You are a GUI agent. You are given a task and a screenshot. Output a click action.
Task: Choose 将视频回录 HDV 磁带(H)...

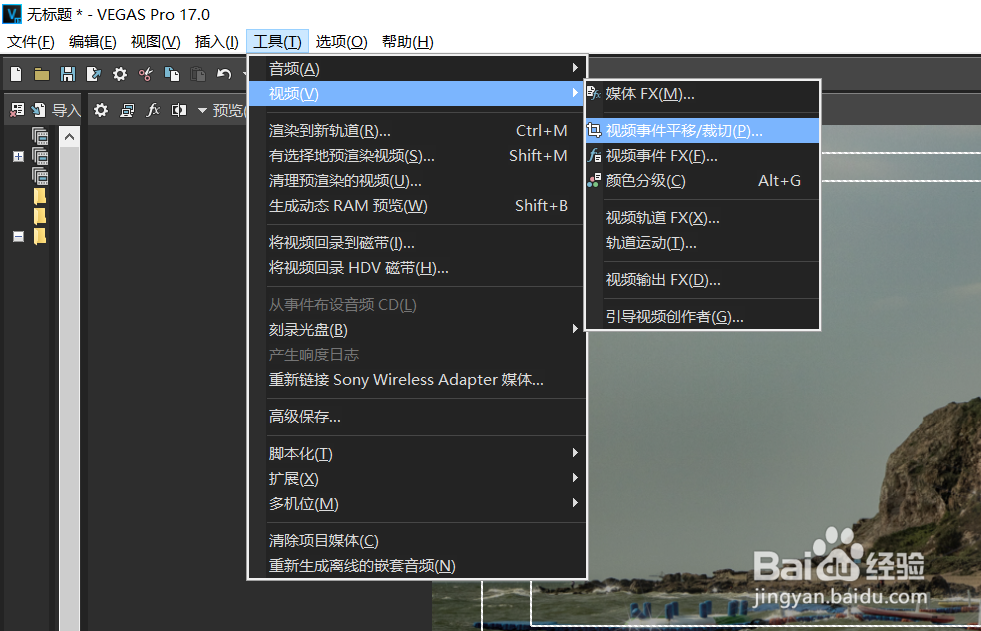(x=417, y=268)
